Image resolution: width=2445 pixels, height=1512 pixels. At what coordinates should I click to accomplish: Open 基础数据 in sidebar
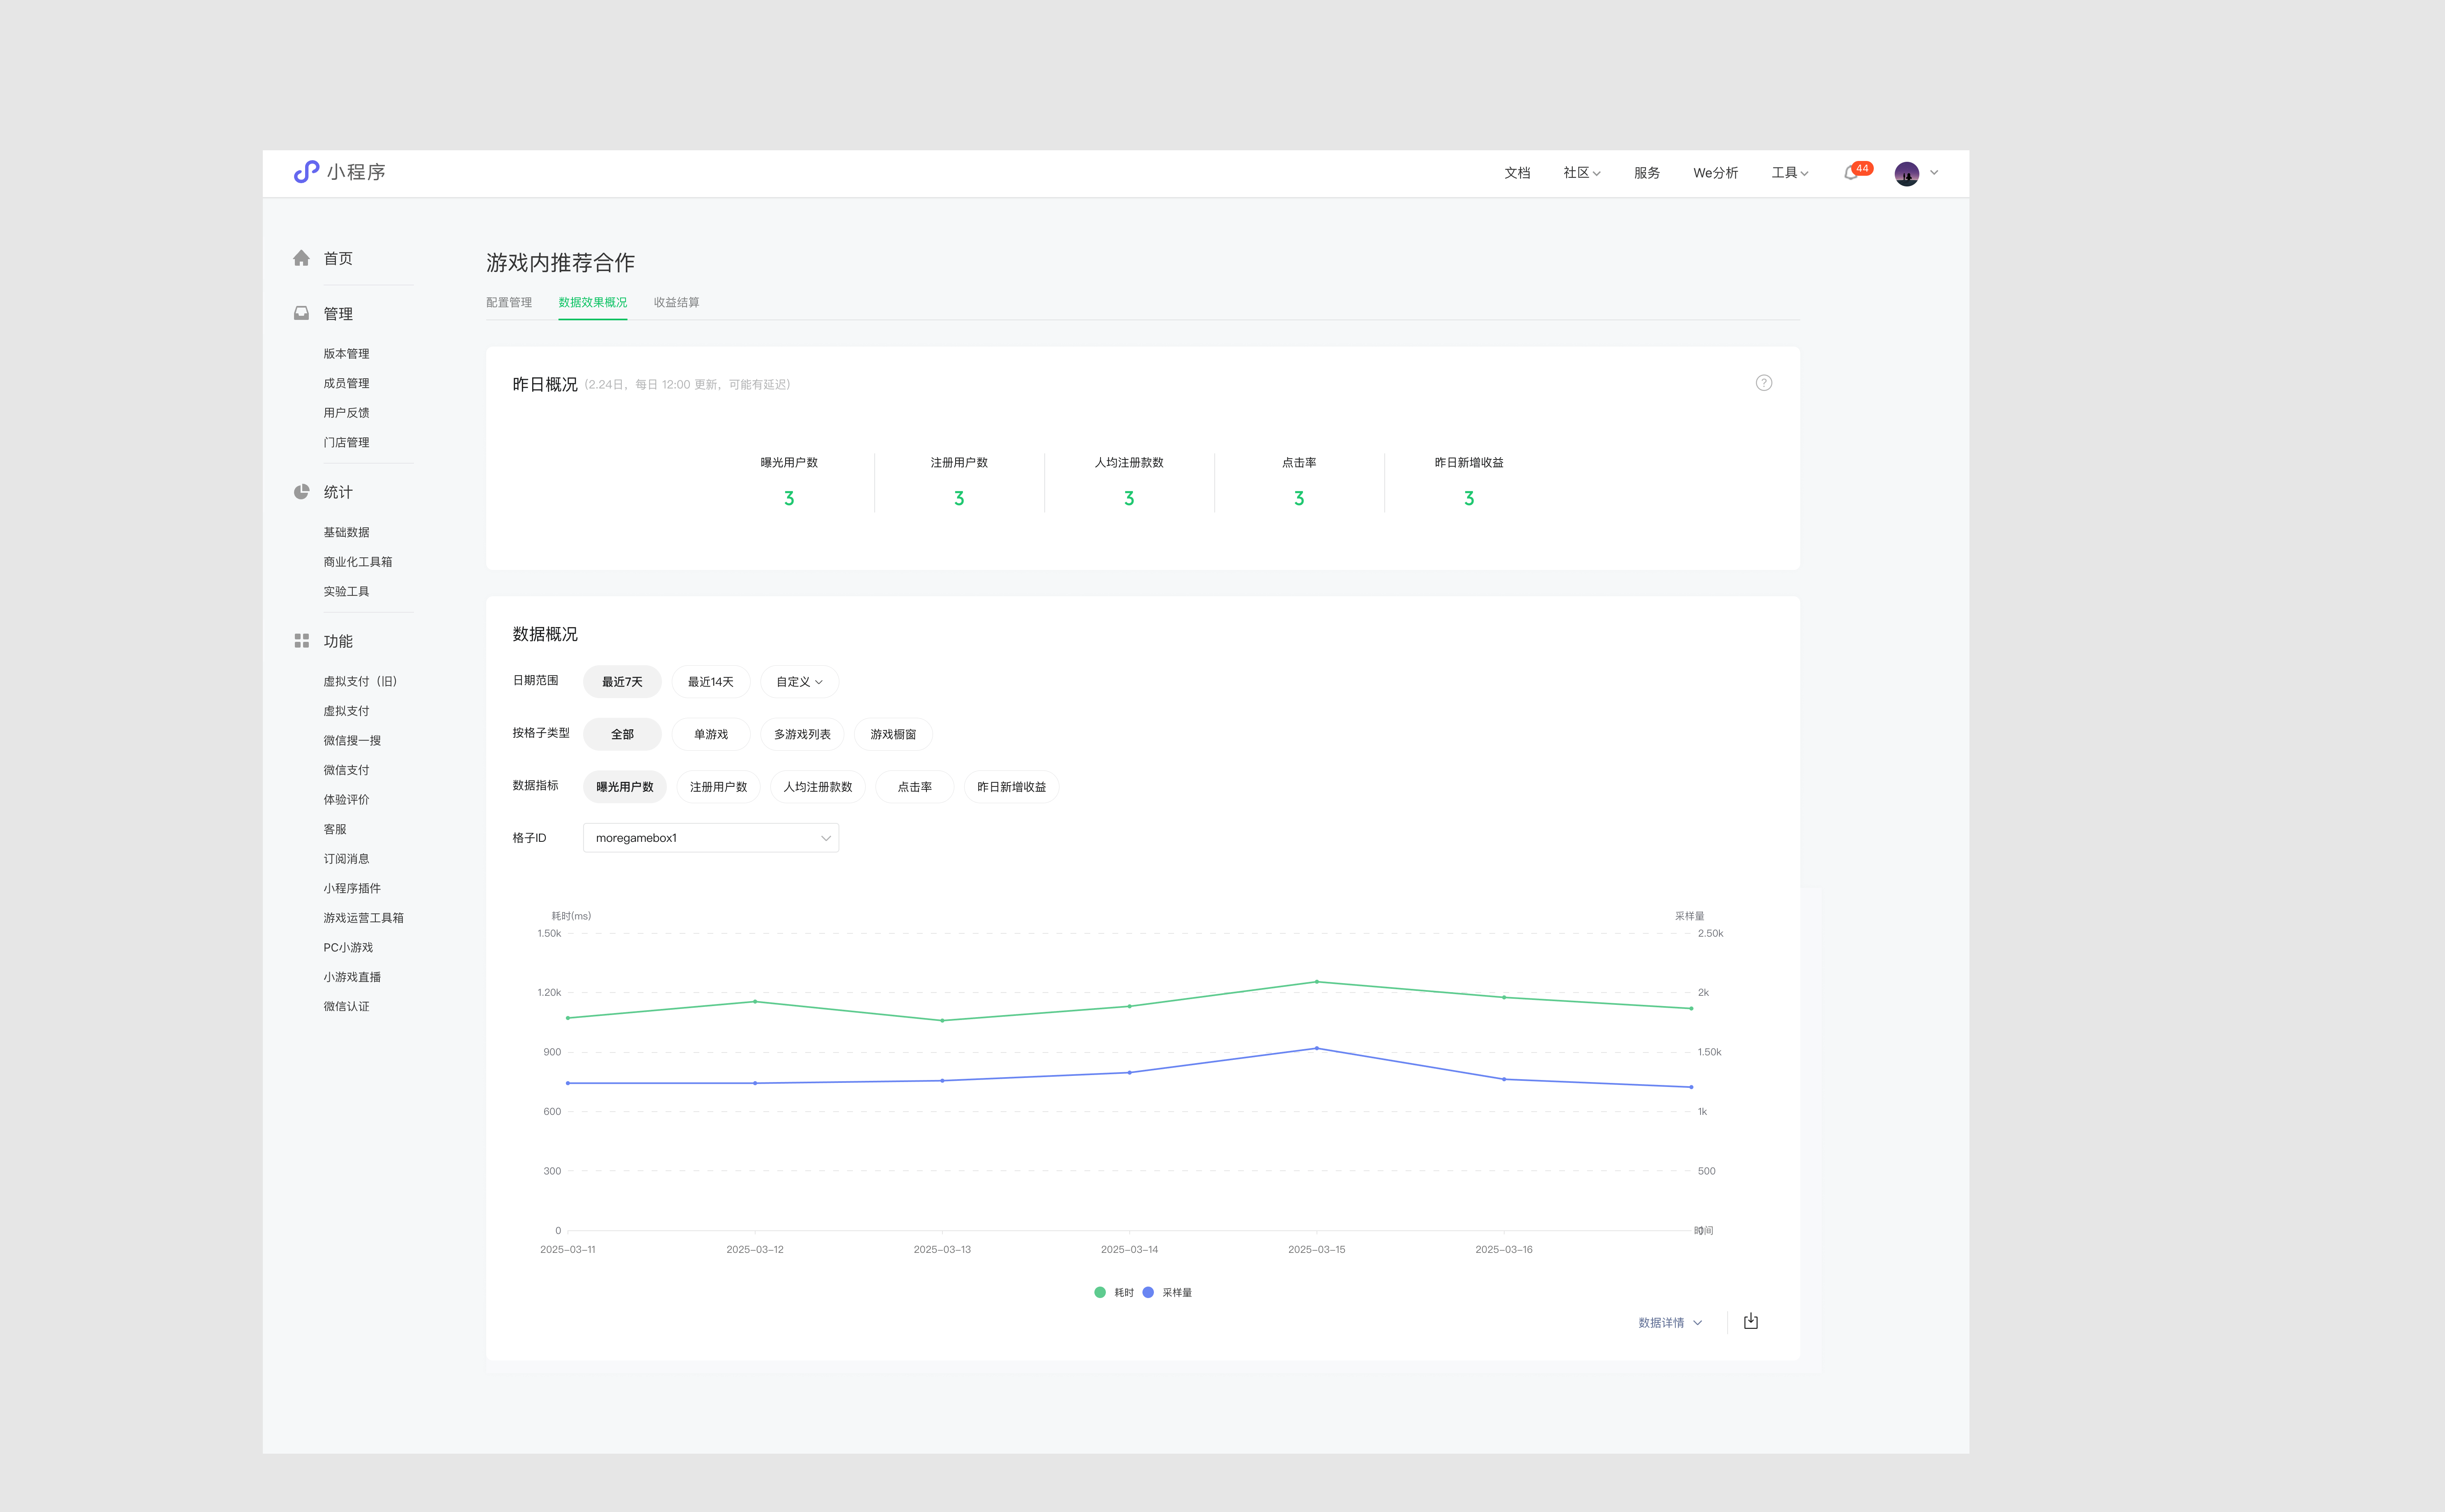[346, 532]
